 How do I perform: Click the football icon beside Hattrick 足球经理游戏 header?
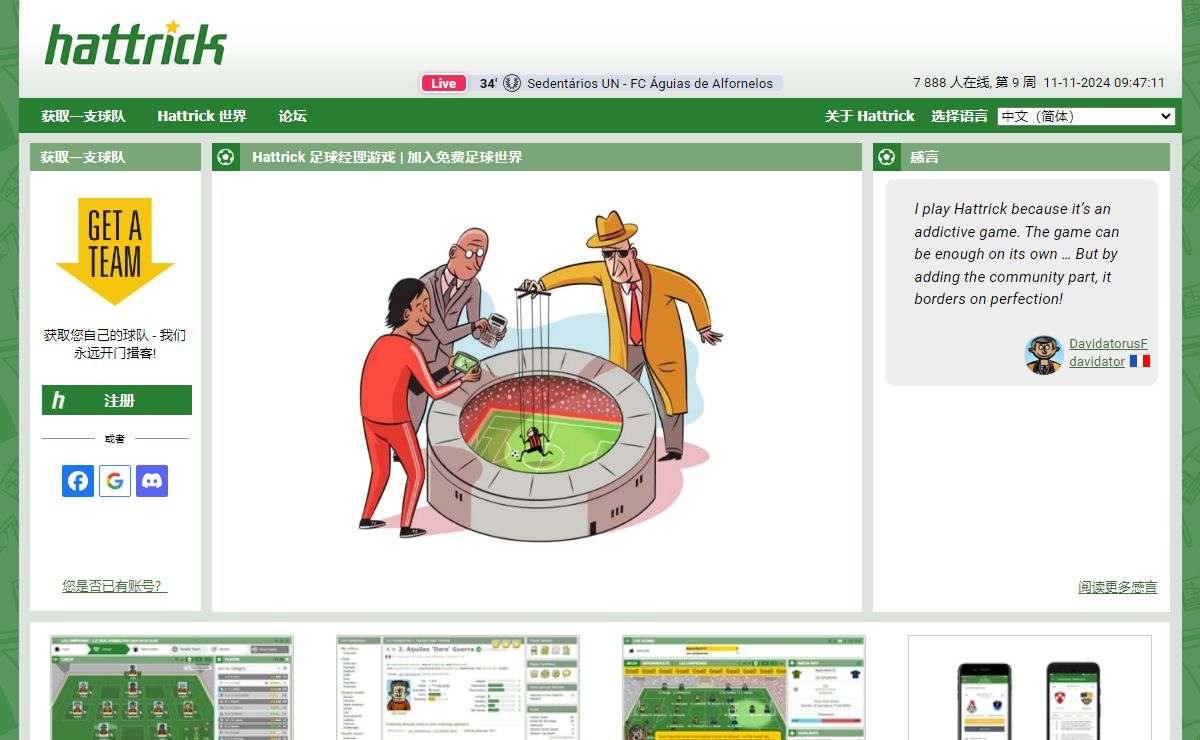[x=226, y=157]
